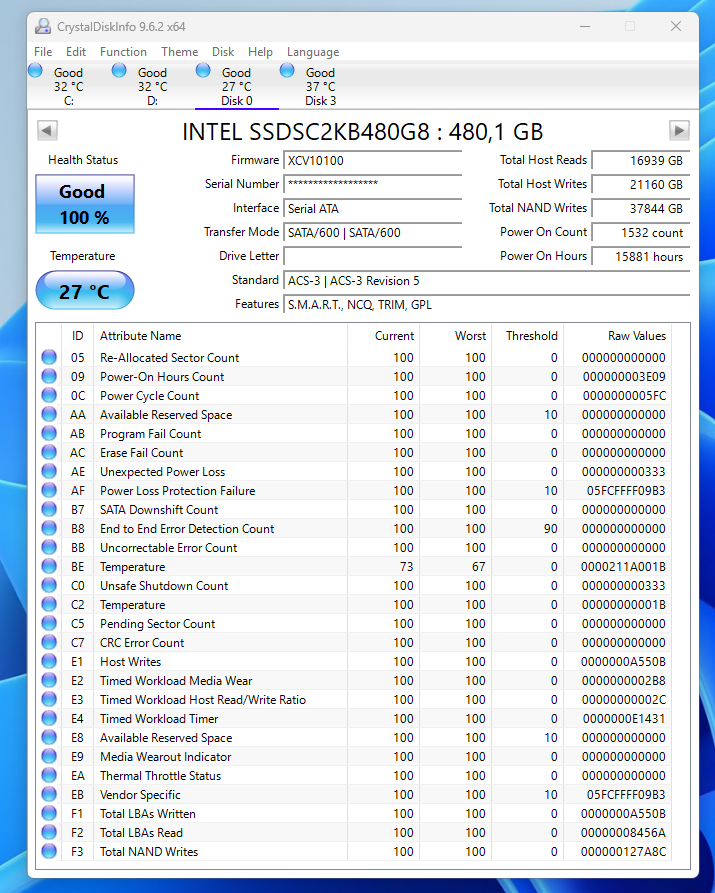This screenshot has width=715, height=893.
Task: Open the Language menu
Action: click(x=313, y=52)
